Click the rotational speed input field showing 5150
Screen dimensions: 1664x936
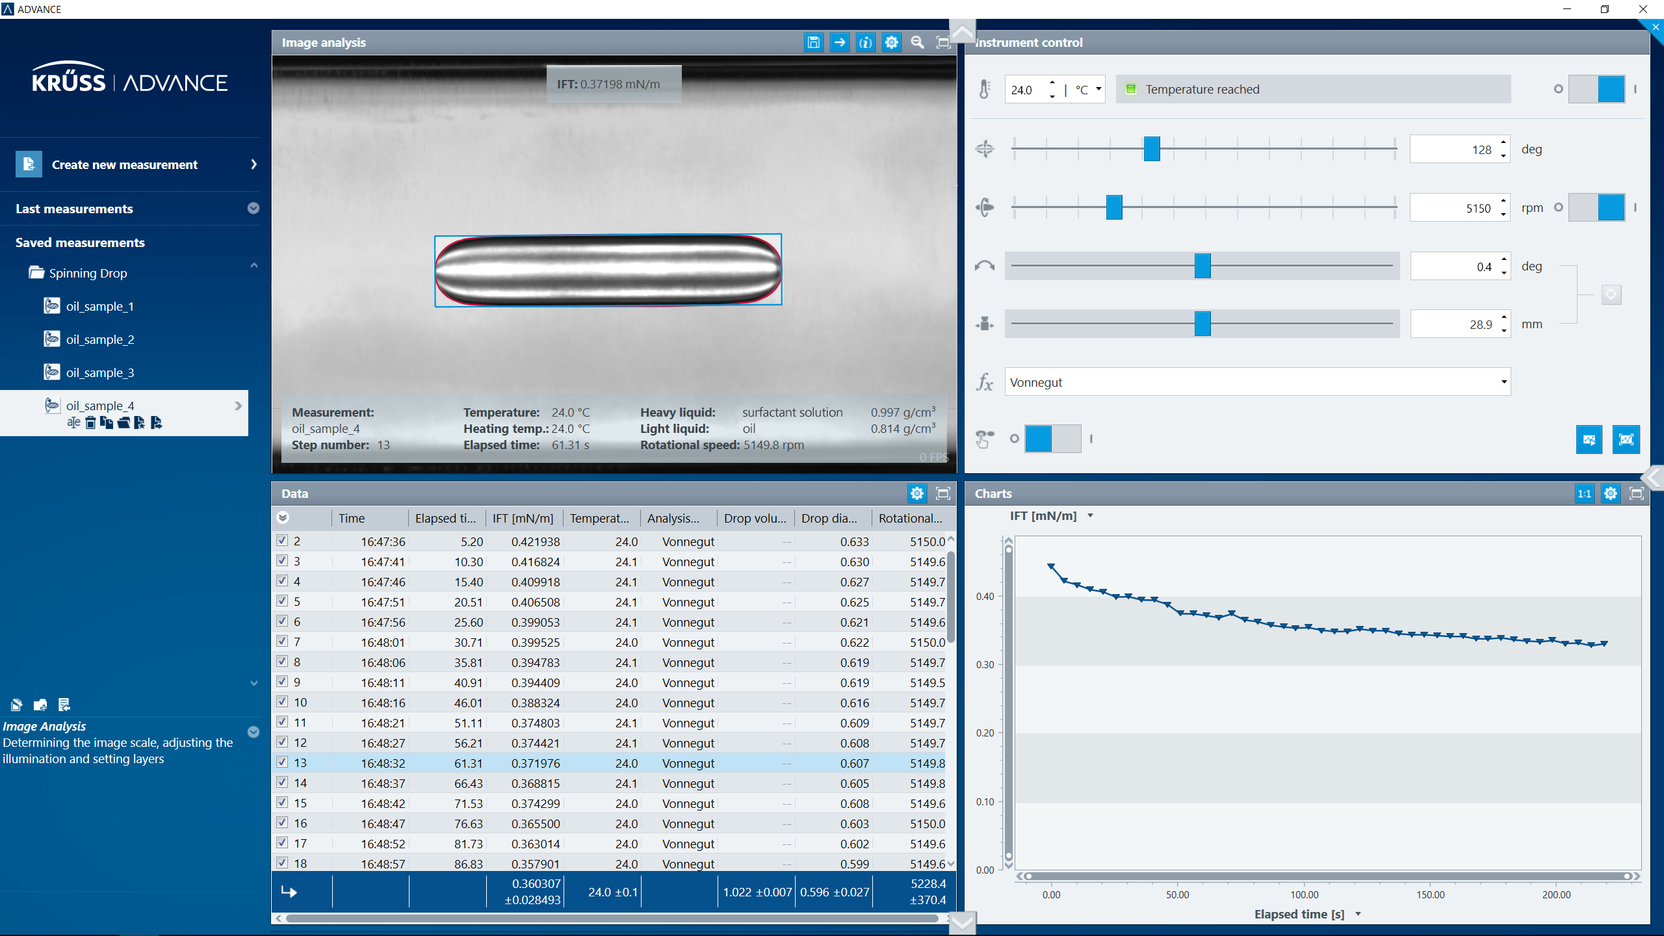1453,208
